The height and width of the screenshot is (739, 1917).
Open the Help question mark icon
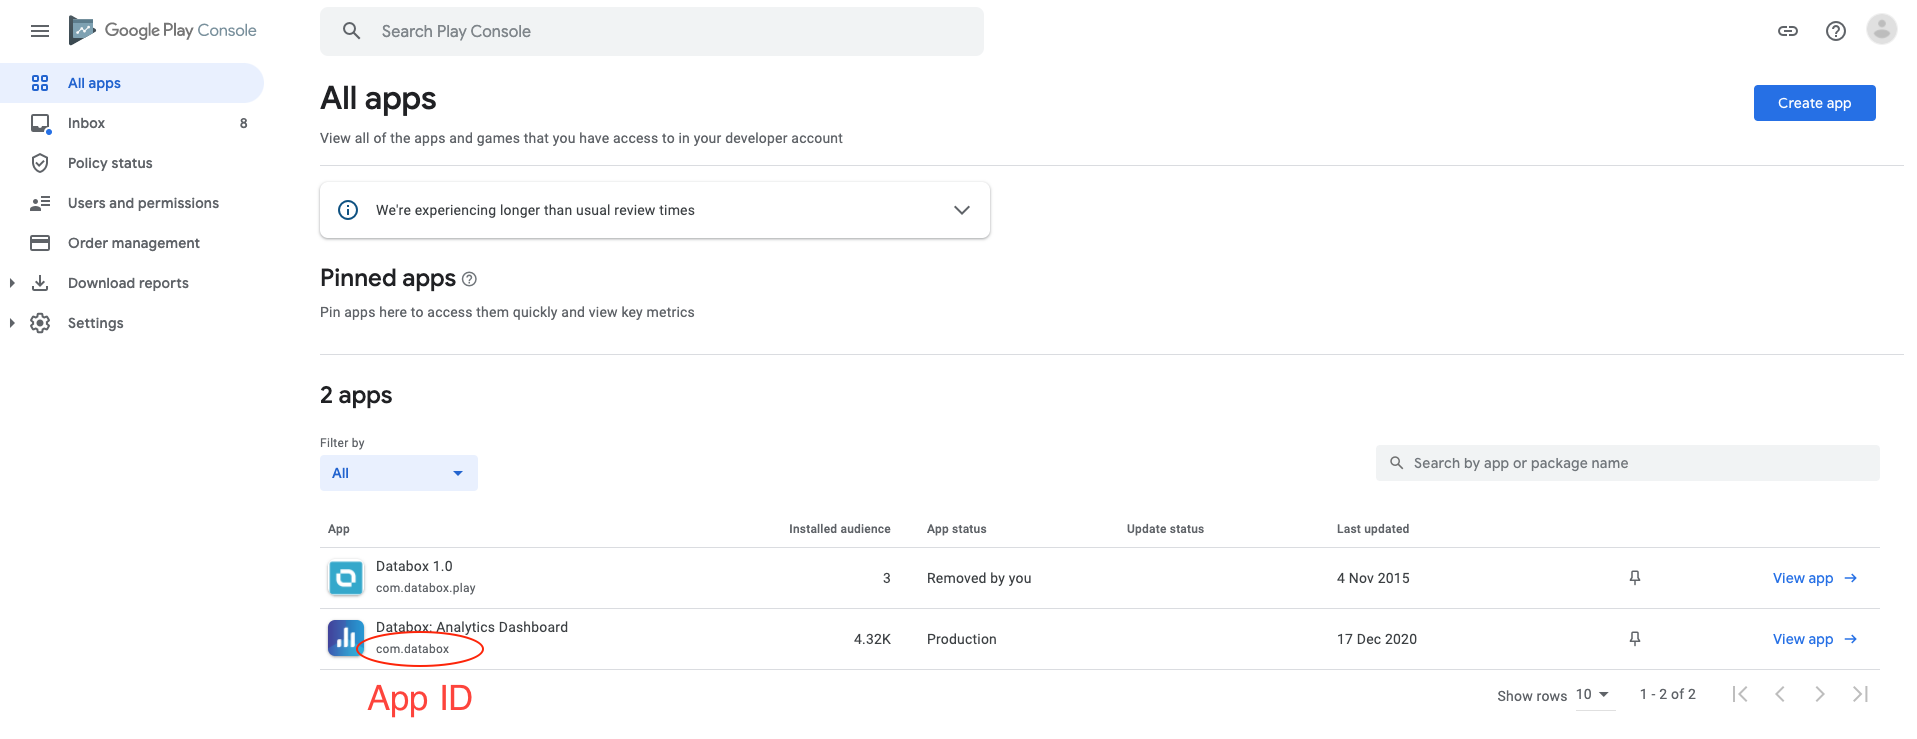(x=1835, y=31)
